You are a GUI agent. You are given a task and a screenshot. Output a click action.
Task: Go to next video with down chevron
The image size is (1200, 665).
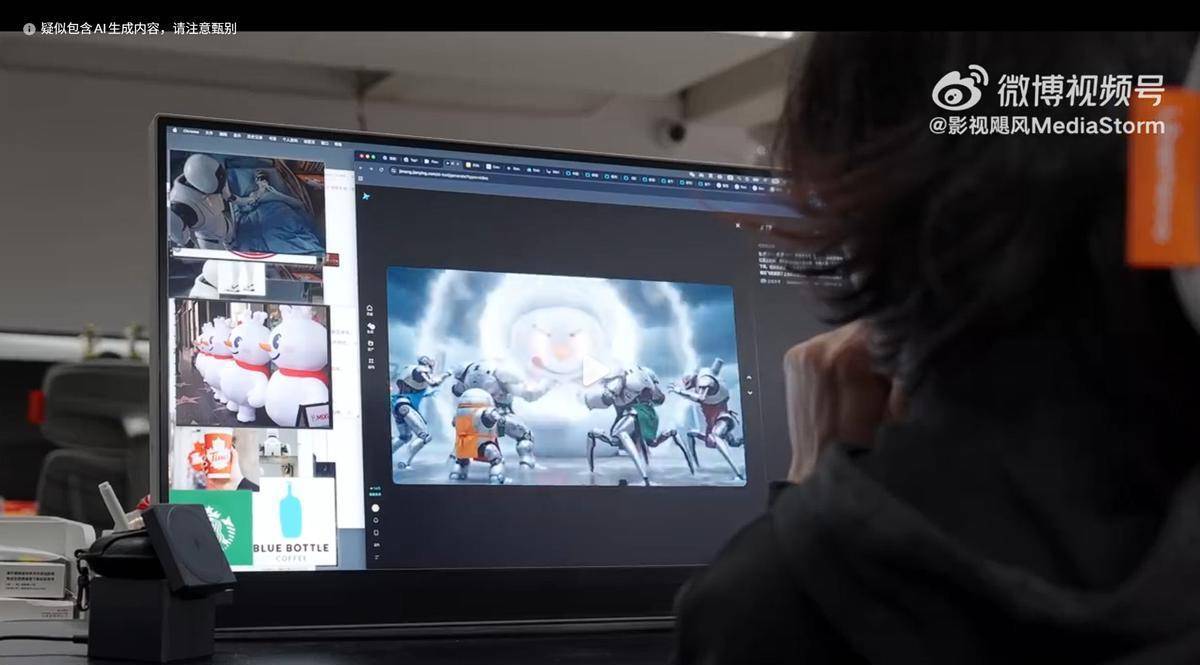coord(749,394)
